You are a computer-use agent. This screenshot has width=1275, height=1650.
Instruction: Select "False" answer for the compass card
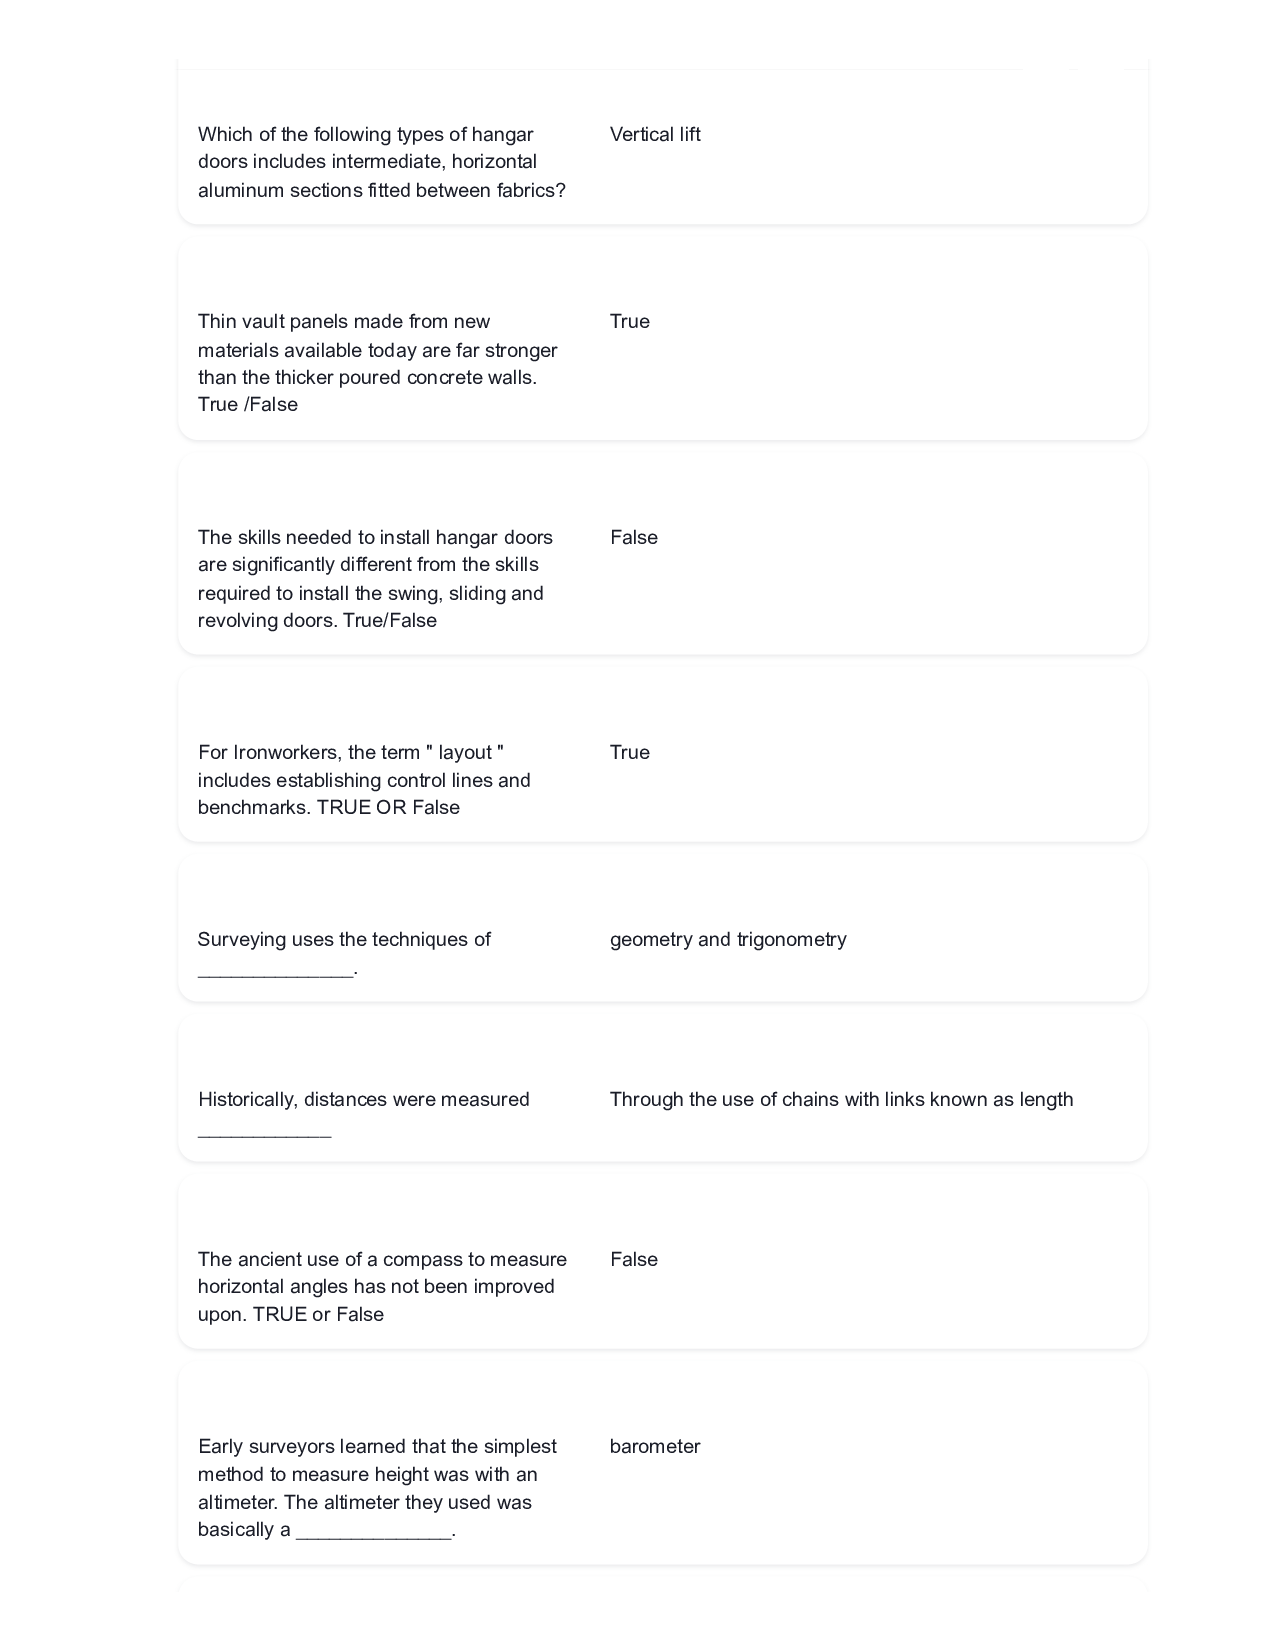pos(634,1259)
